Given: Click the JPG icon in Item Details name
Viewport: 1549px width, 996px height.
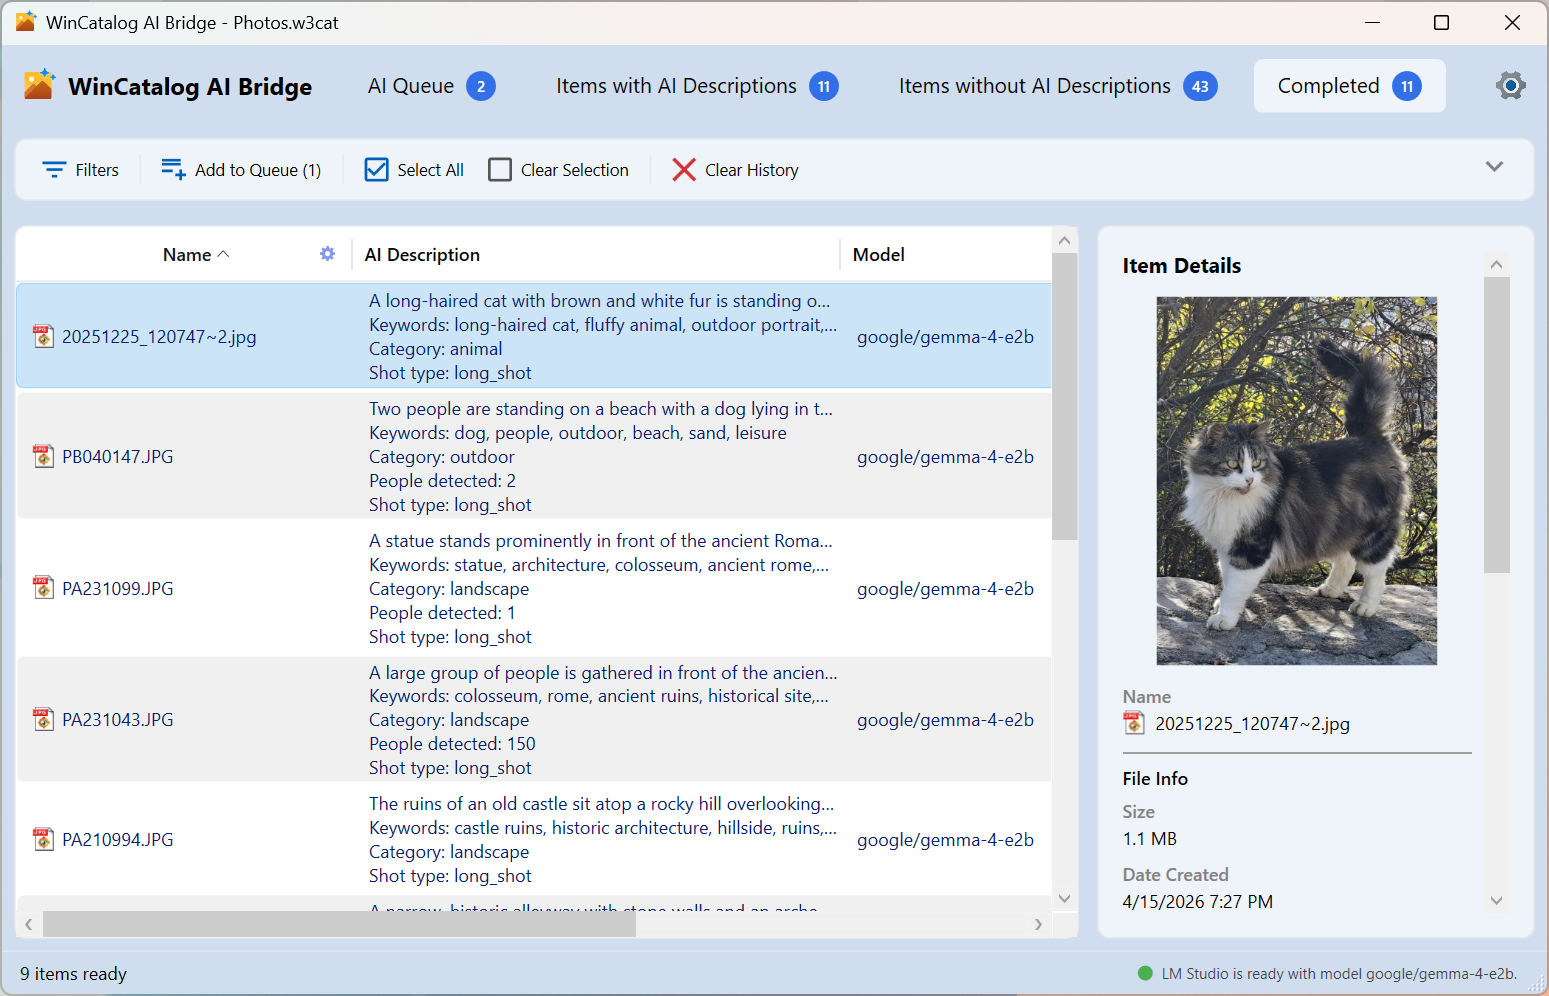Looking at the screenshot, I should (x=1134, y=723).
